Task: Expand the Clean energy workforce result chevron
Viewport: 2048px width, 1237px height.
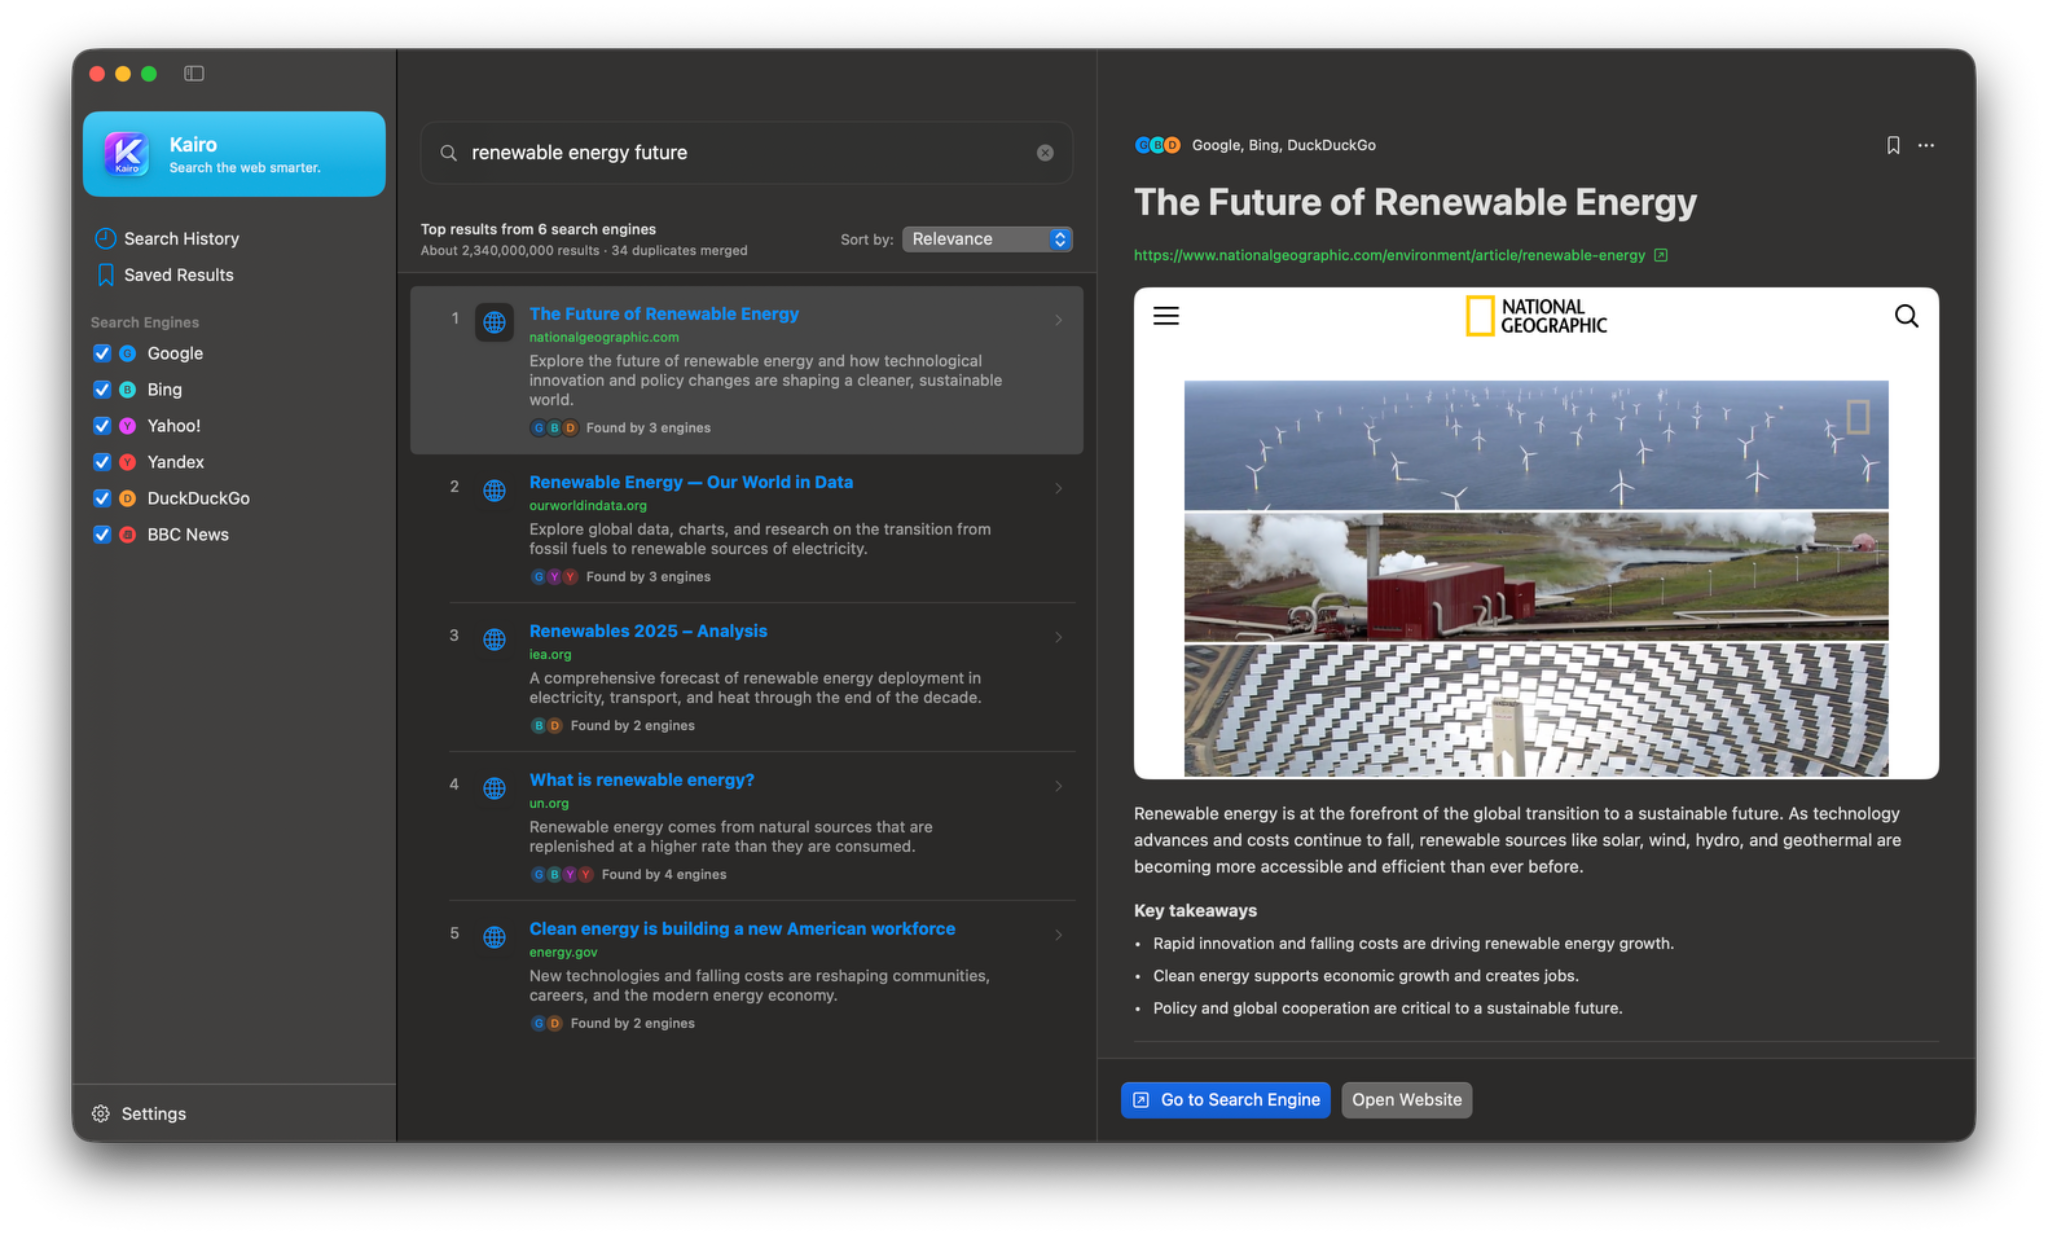Action: (x=1058, y=935)
